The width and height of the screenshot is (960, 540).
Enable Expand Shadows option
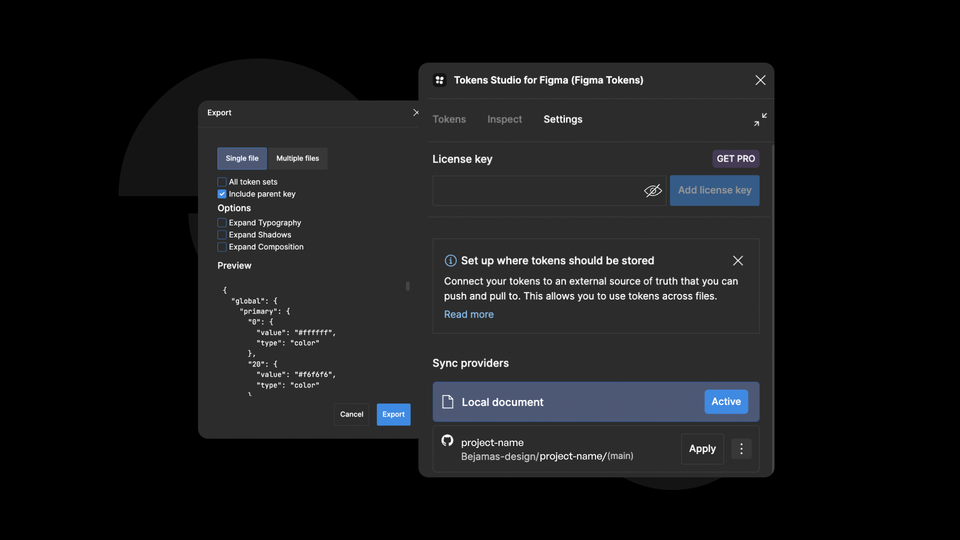pos(222,235)
